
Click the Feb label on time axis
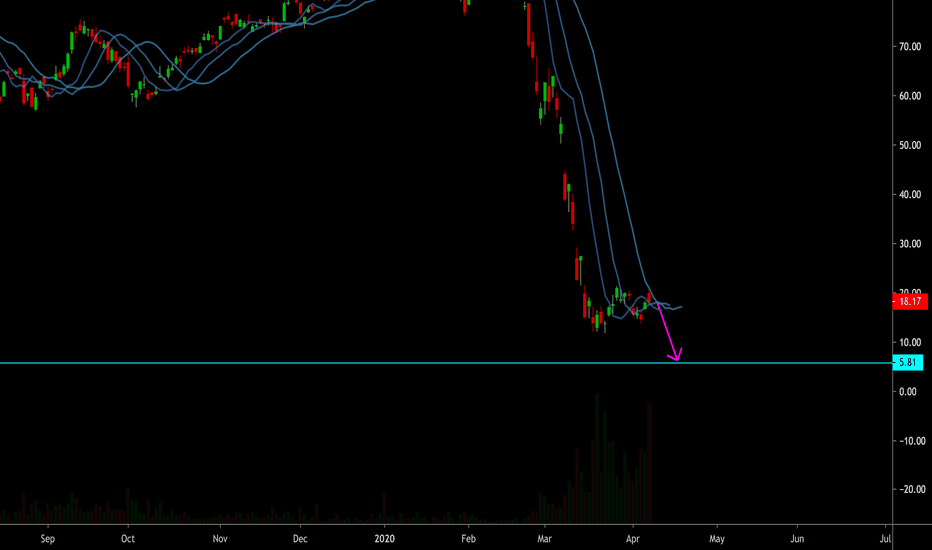click(468, 539)
